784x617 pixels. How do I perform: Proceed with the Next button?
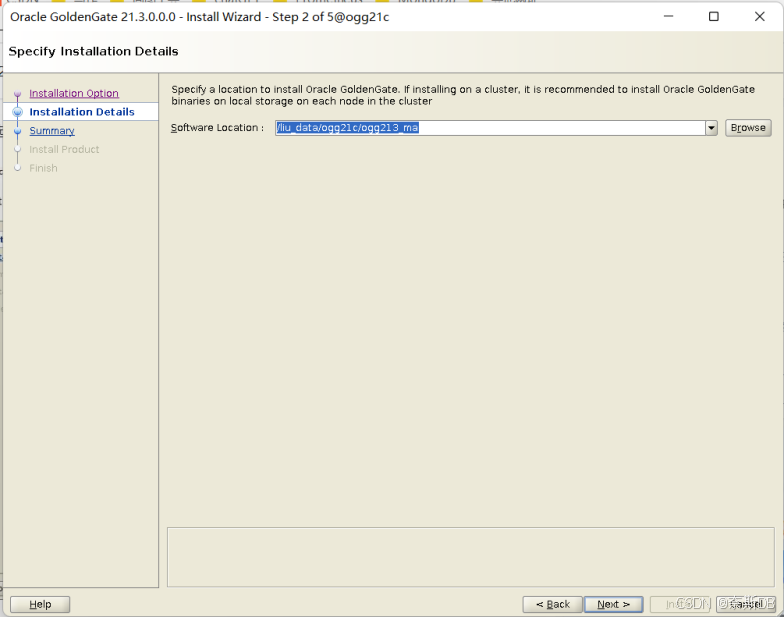click(x=614, y=604)
